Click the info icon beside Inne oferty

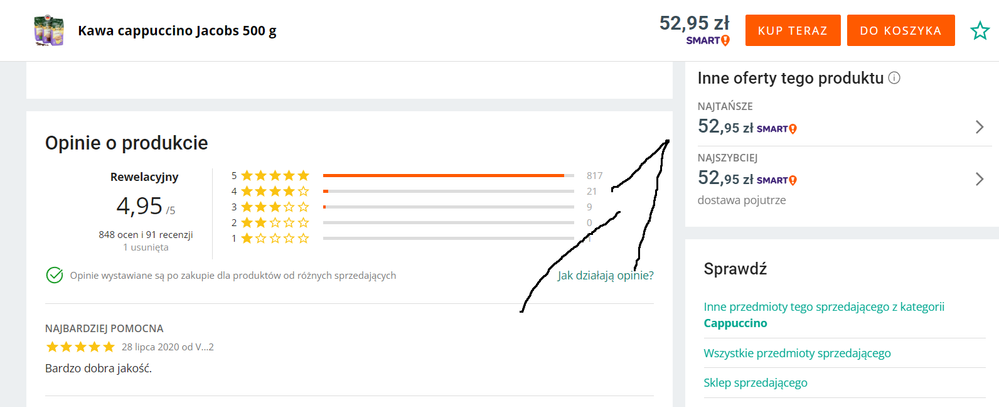pyautogui.click(x=894, y=78)
